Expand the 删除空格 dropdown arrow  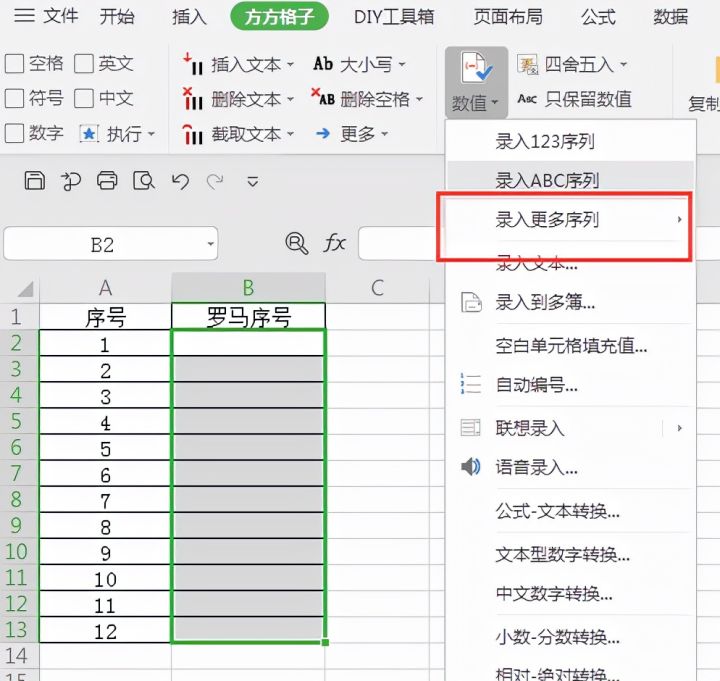419,99
